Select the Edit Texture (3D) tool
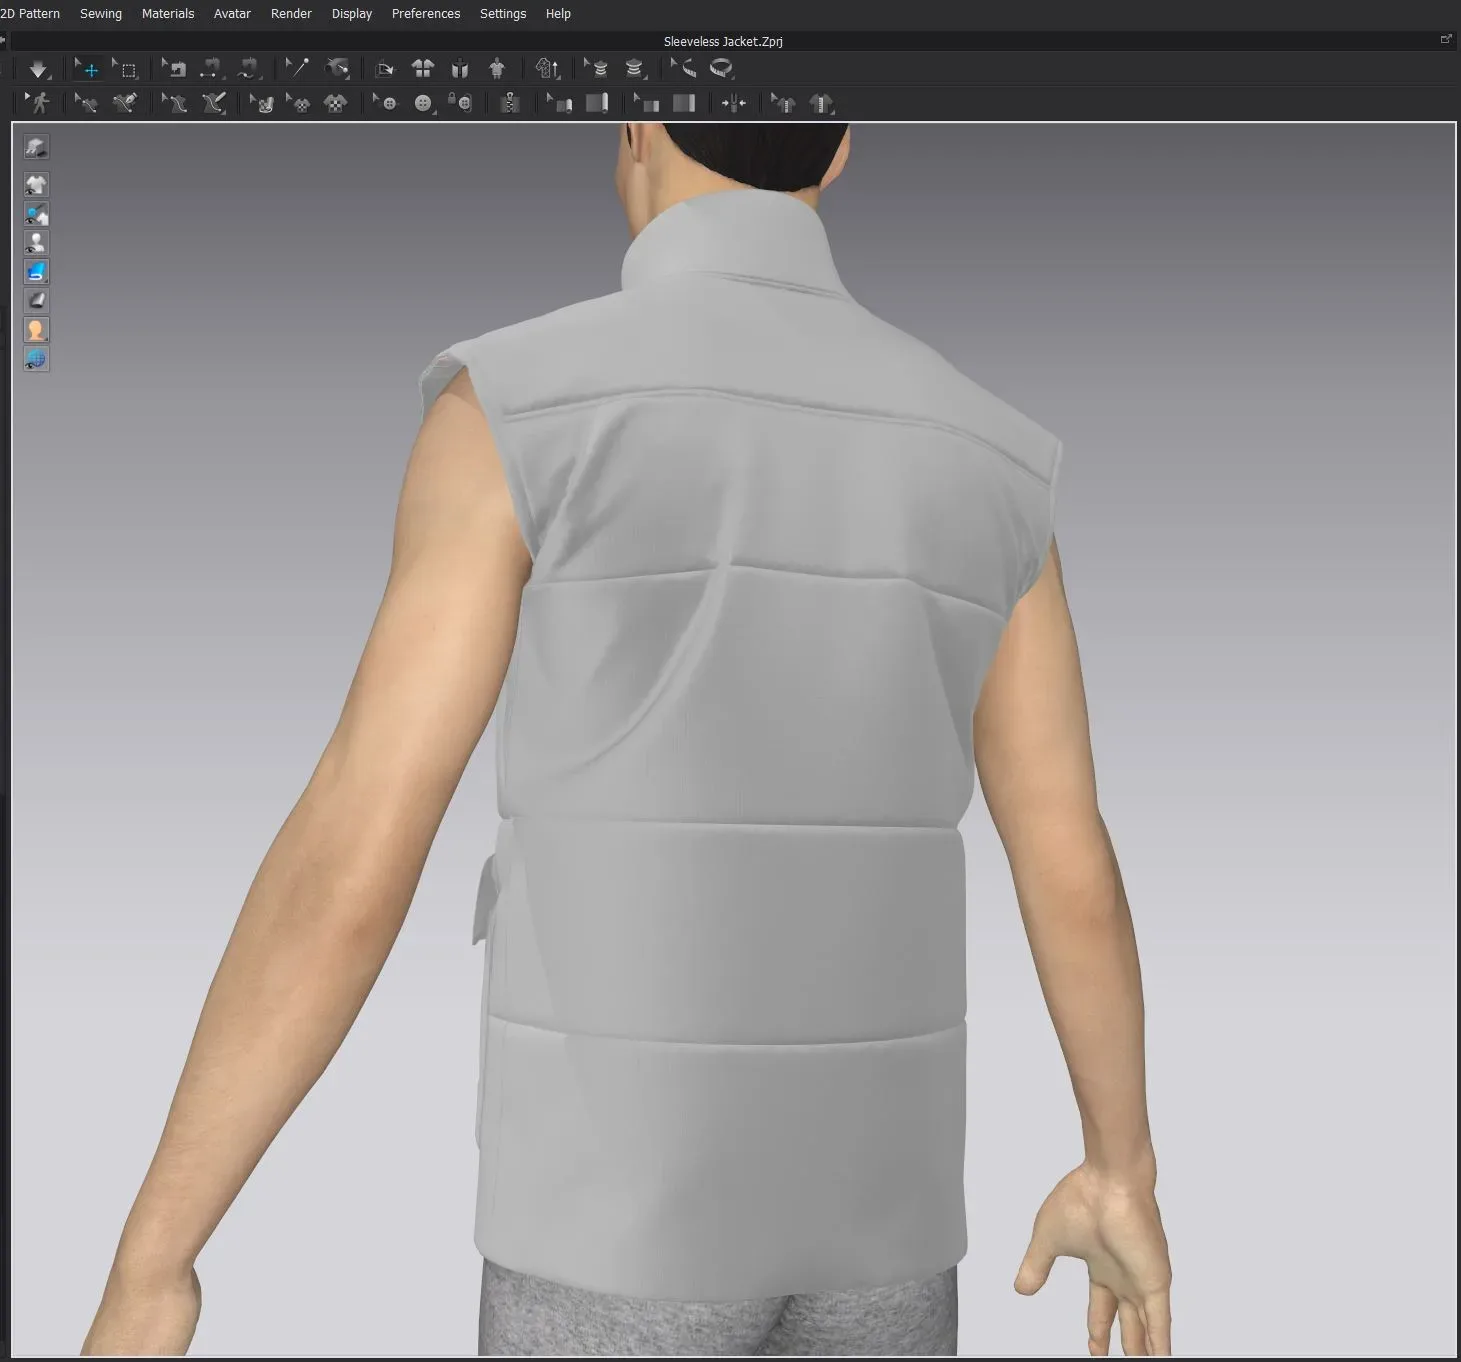This screenshot has width=1461, height=1362. [x=261, y=103]
